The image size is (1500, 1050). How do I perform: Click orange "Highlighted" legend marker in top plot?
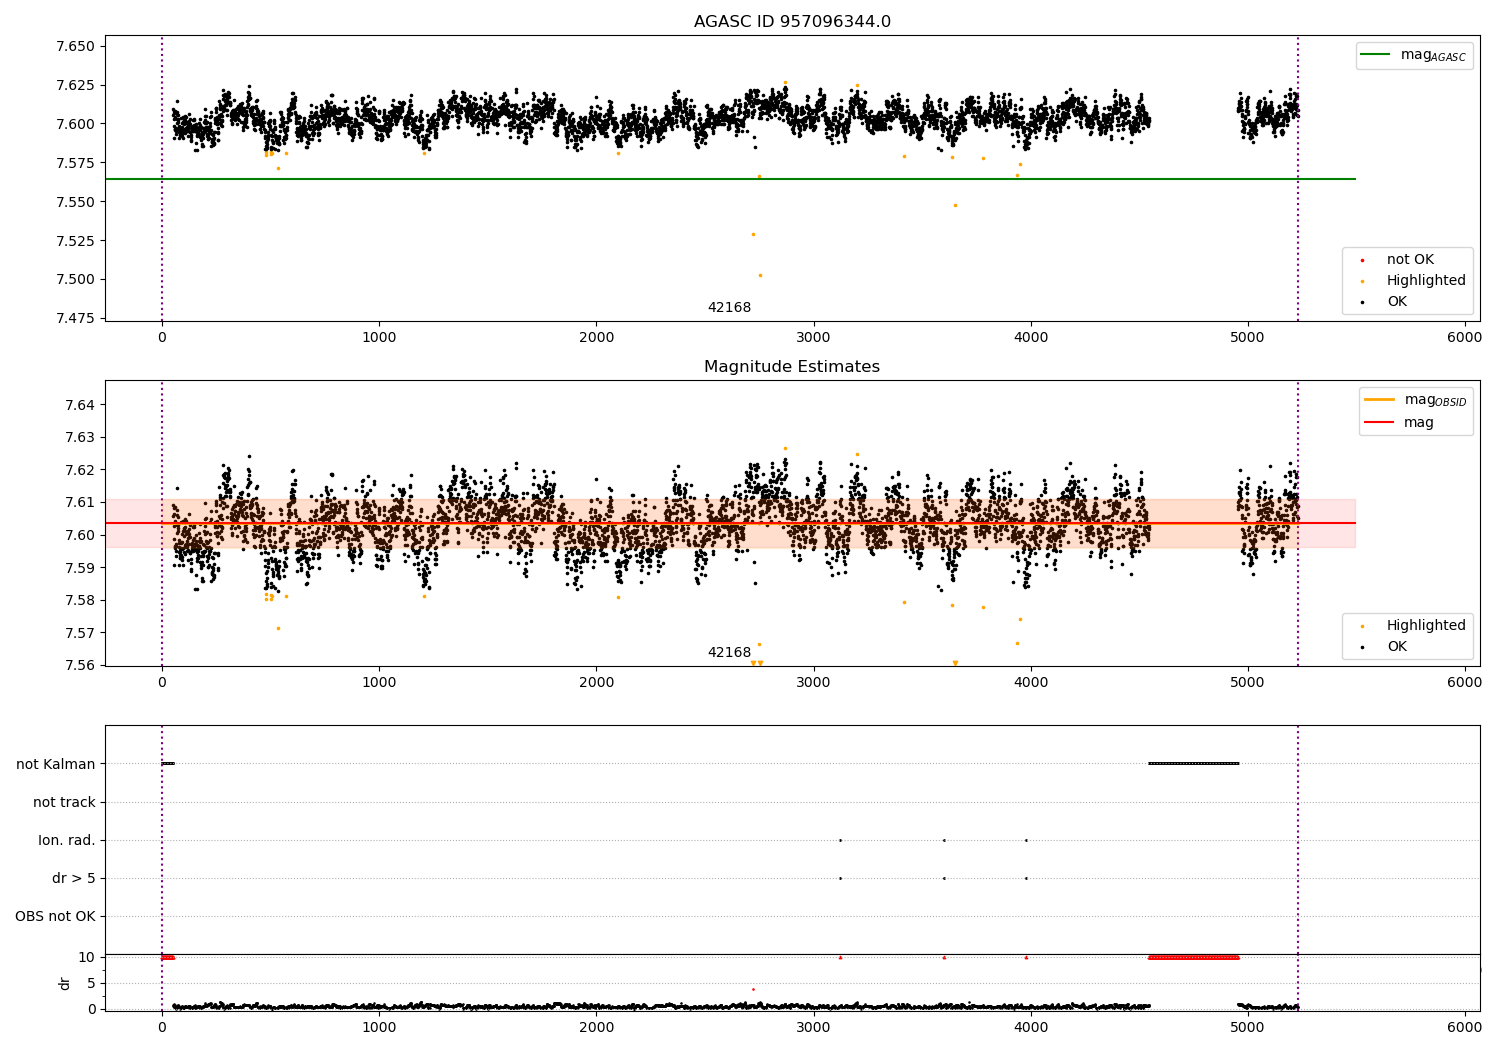tap(1362, 281)
